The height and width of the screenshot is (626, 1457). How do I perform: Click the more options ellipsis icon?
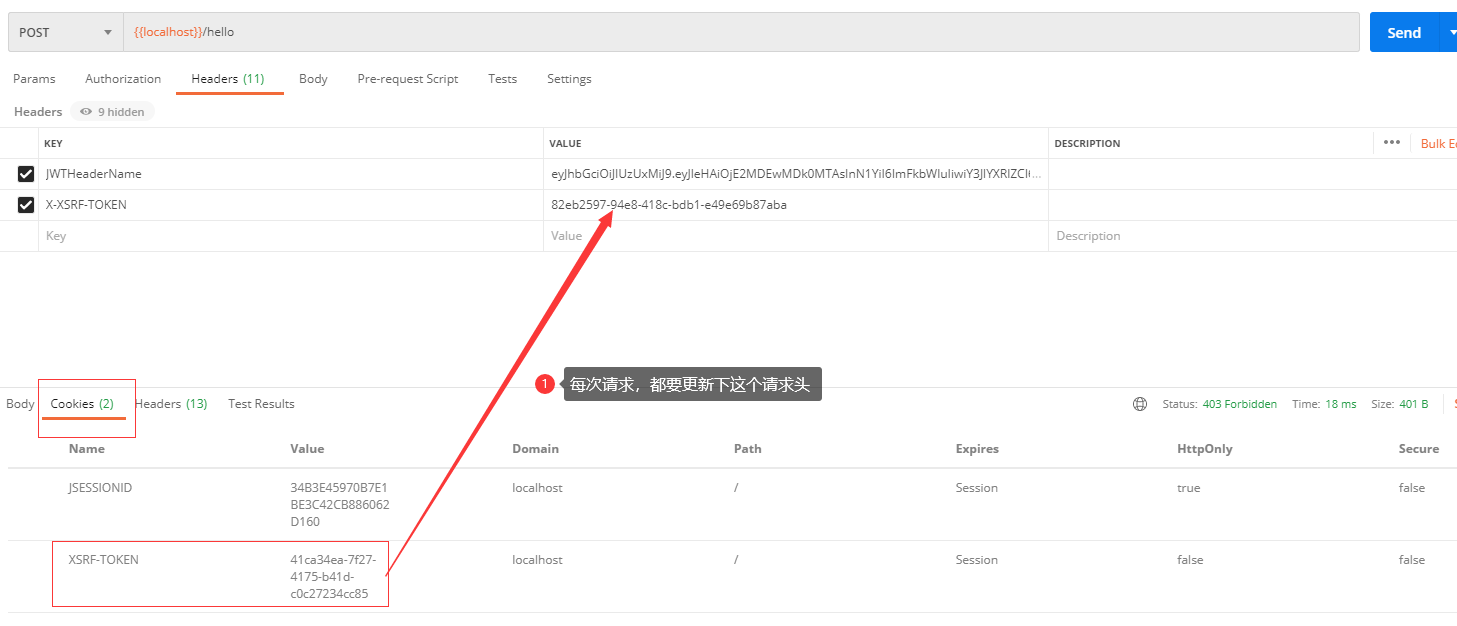coord(1391,143)
